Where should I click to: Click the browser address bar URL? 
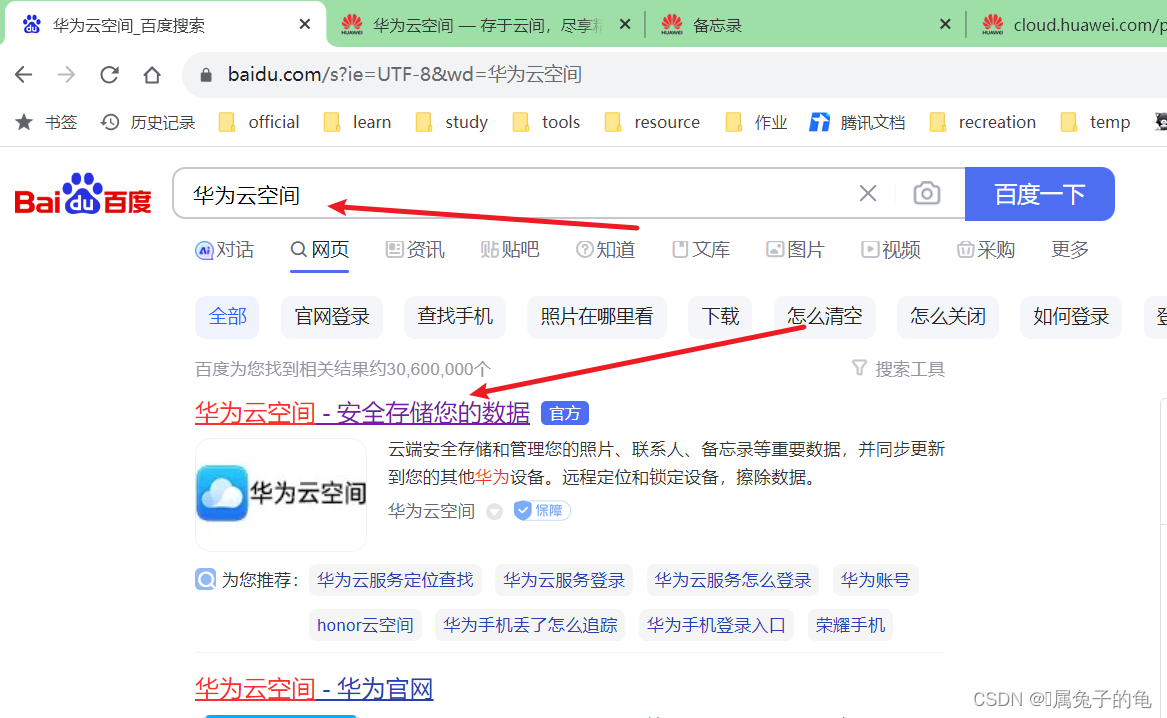(405, 74)
